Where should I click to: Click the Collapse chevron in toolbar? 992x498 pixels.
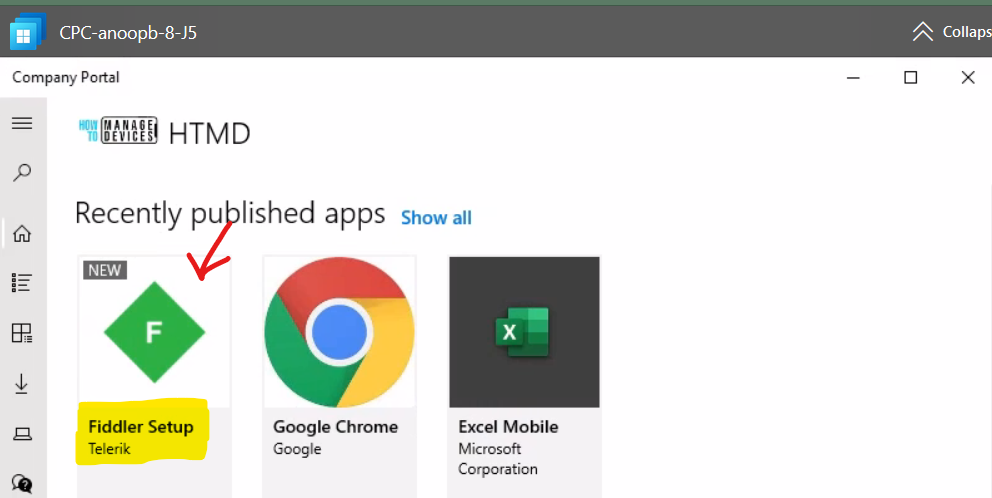pyautogui.click(x=923, y=32)
